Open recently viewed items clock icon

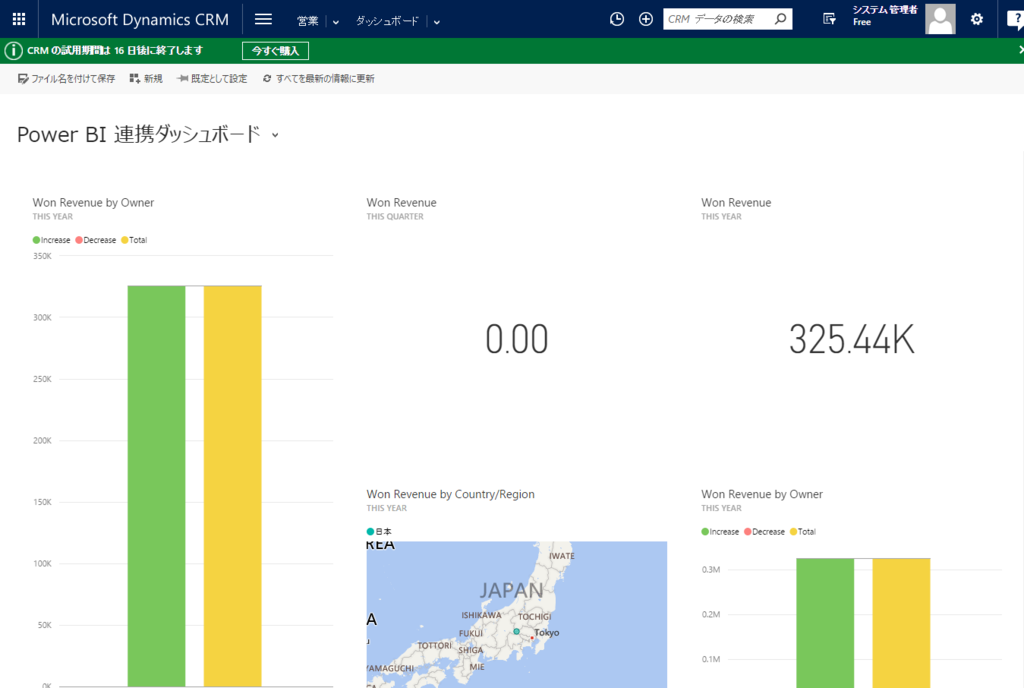[616, 19]
